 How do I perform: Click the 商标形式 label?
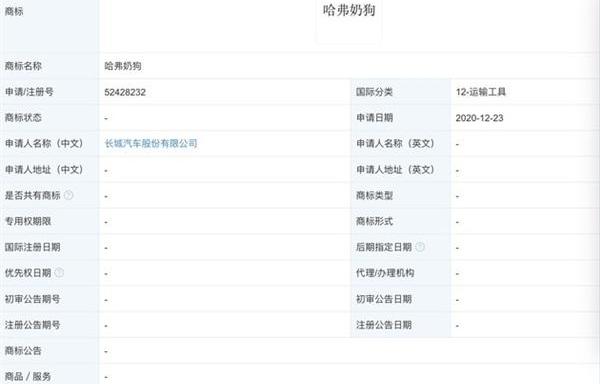374,221
